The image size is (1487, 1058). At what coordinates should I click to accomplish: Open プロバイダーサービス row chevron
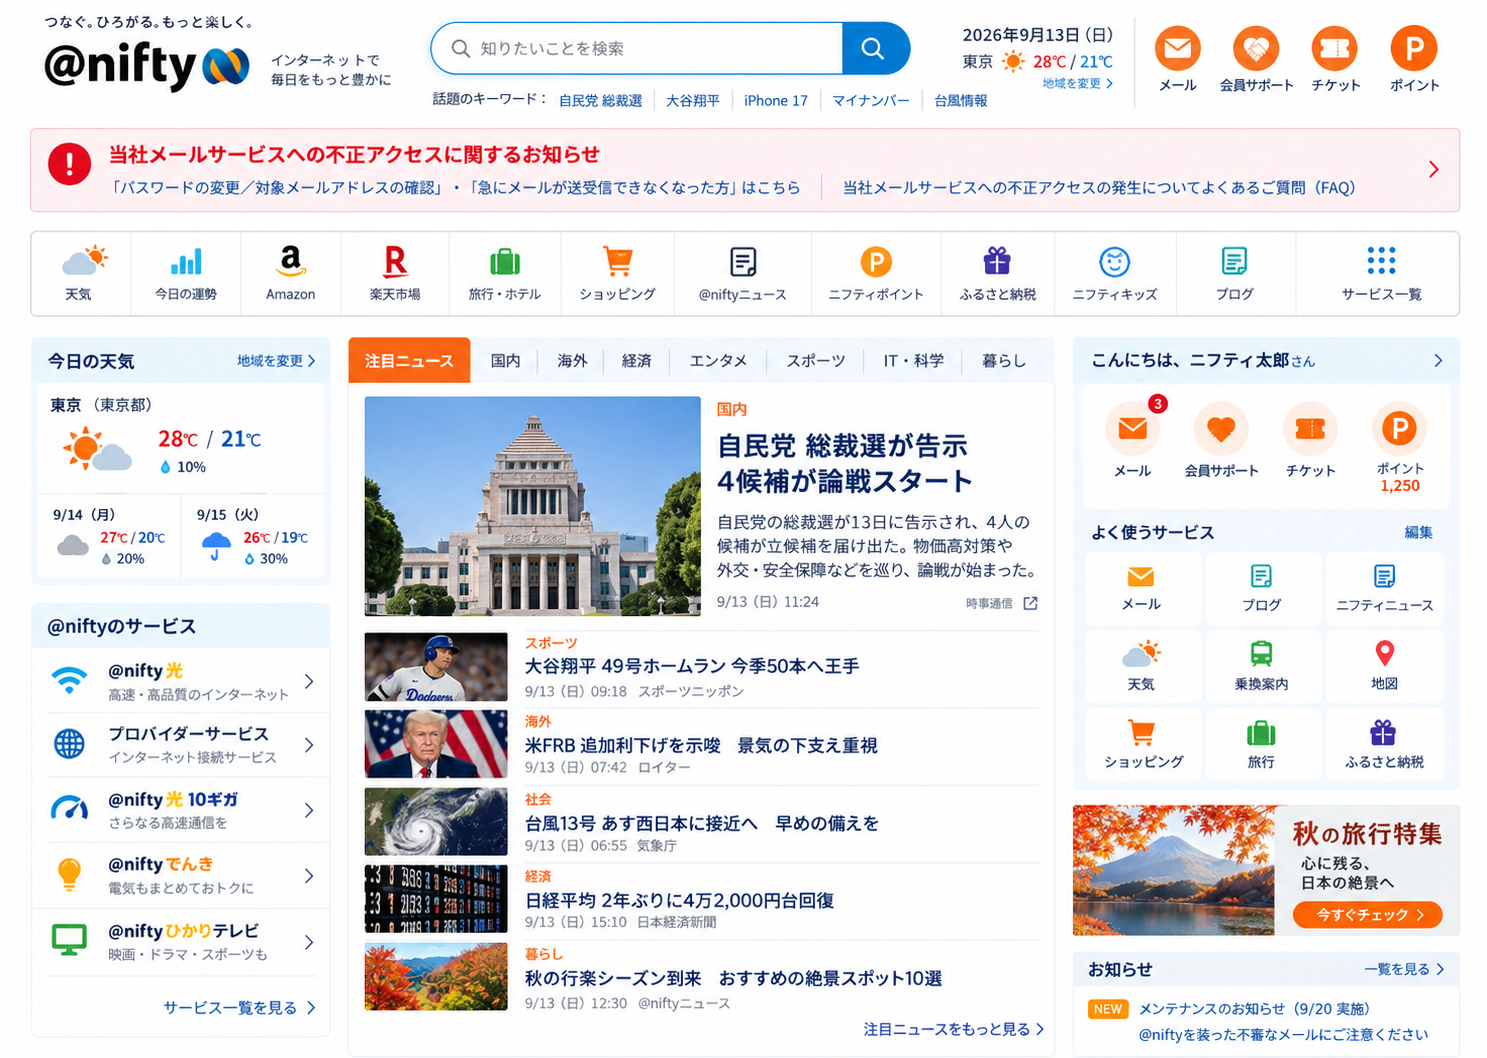pos(309,745)
